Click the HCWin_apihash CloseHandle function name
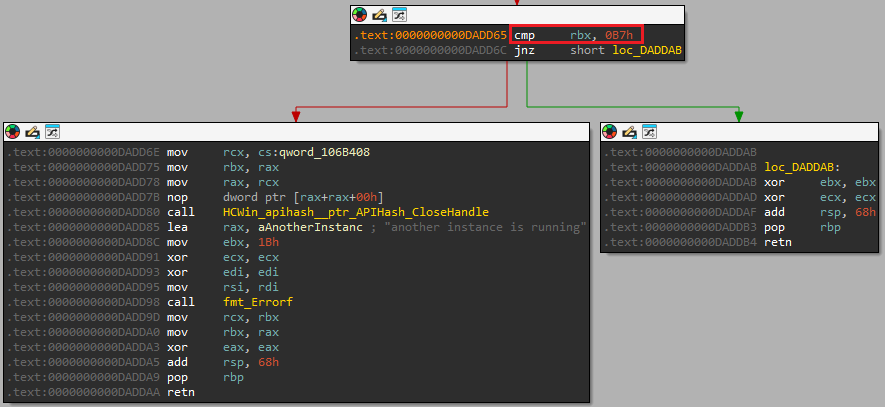This screenshot has height=407, width=885. (x=355, y=212)
